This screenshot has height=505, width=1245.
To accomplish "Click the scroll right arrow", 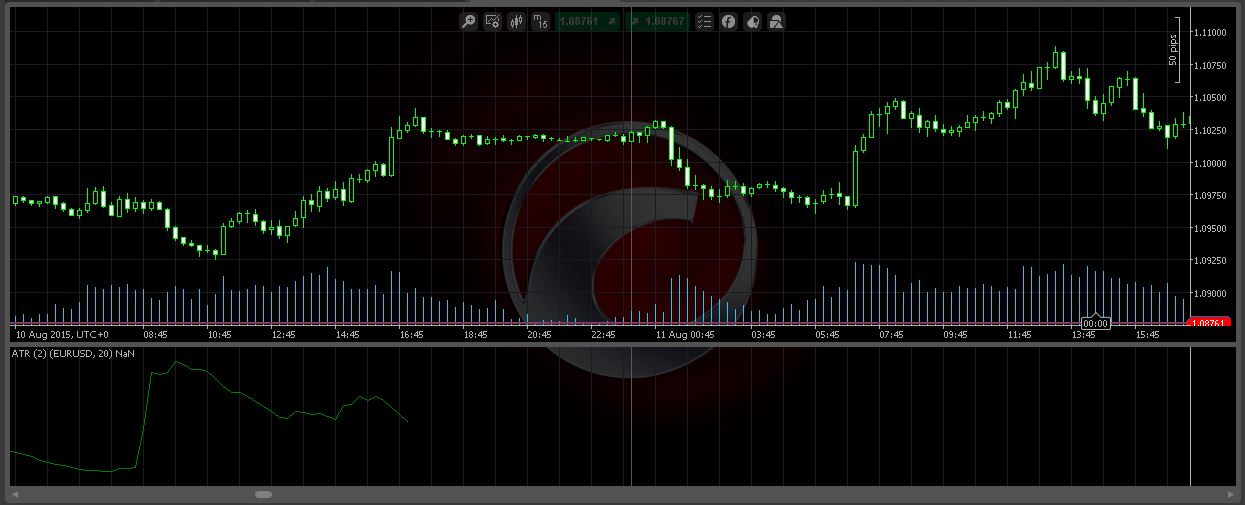I will (x=1229, y=494).
